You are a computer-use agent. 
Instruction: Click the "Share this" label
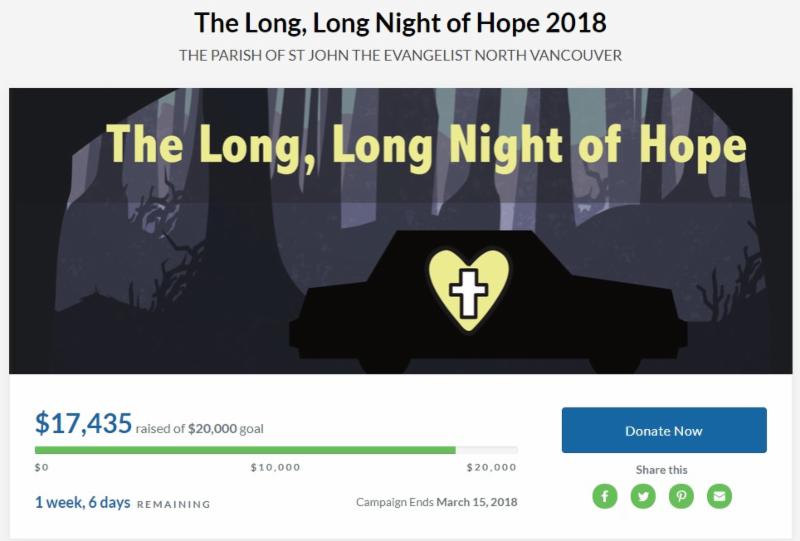(x=662, y=470)
